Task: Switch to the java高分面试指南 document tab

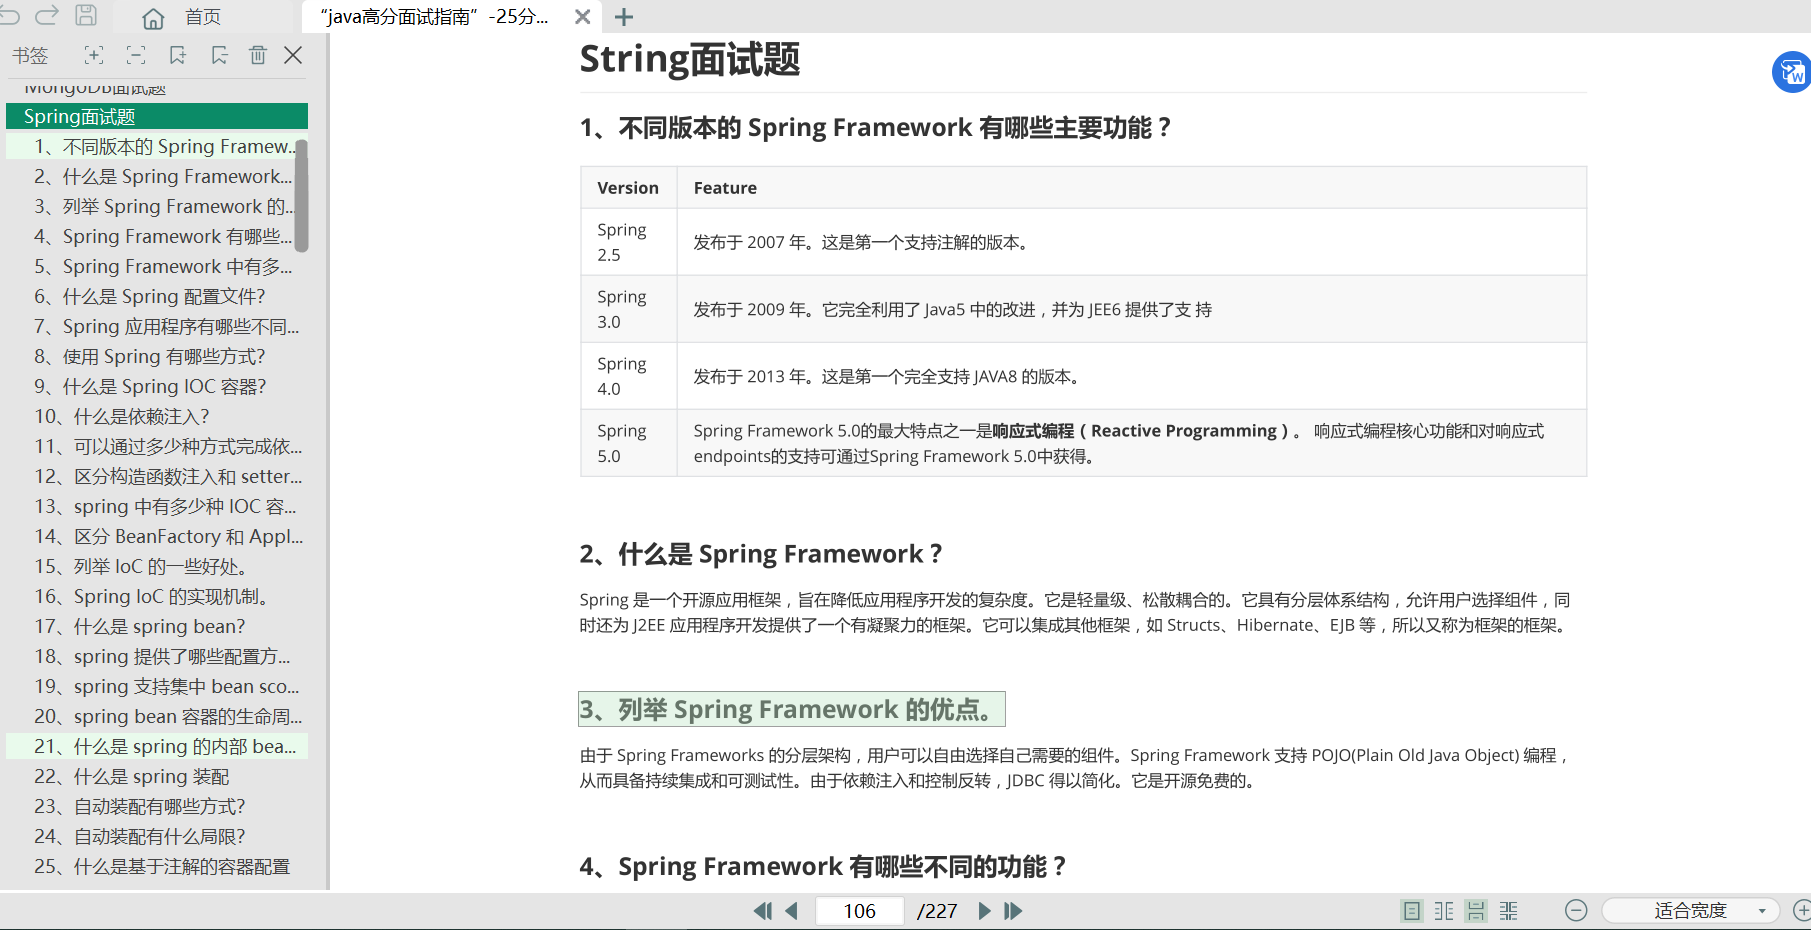Action: coord(434,17)
